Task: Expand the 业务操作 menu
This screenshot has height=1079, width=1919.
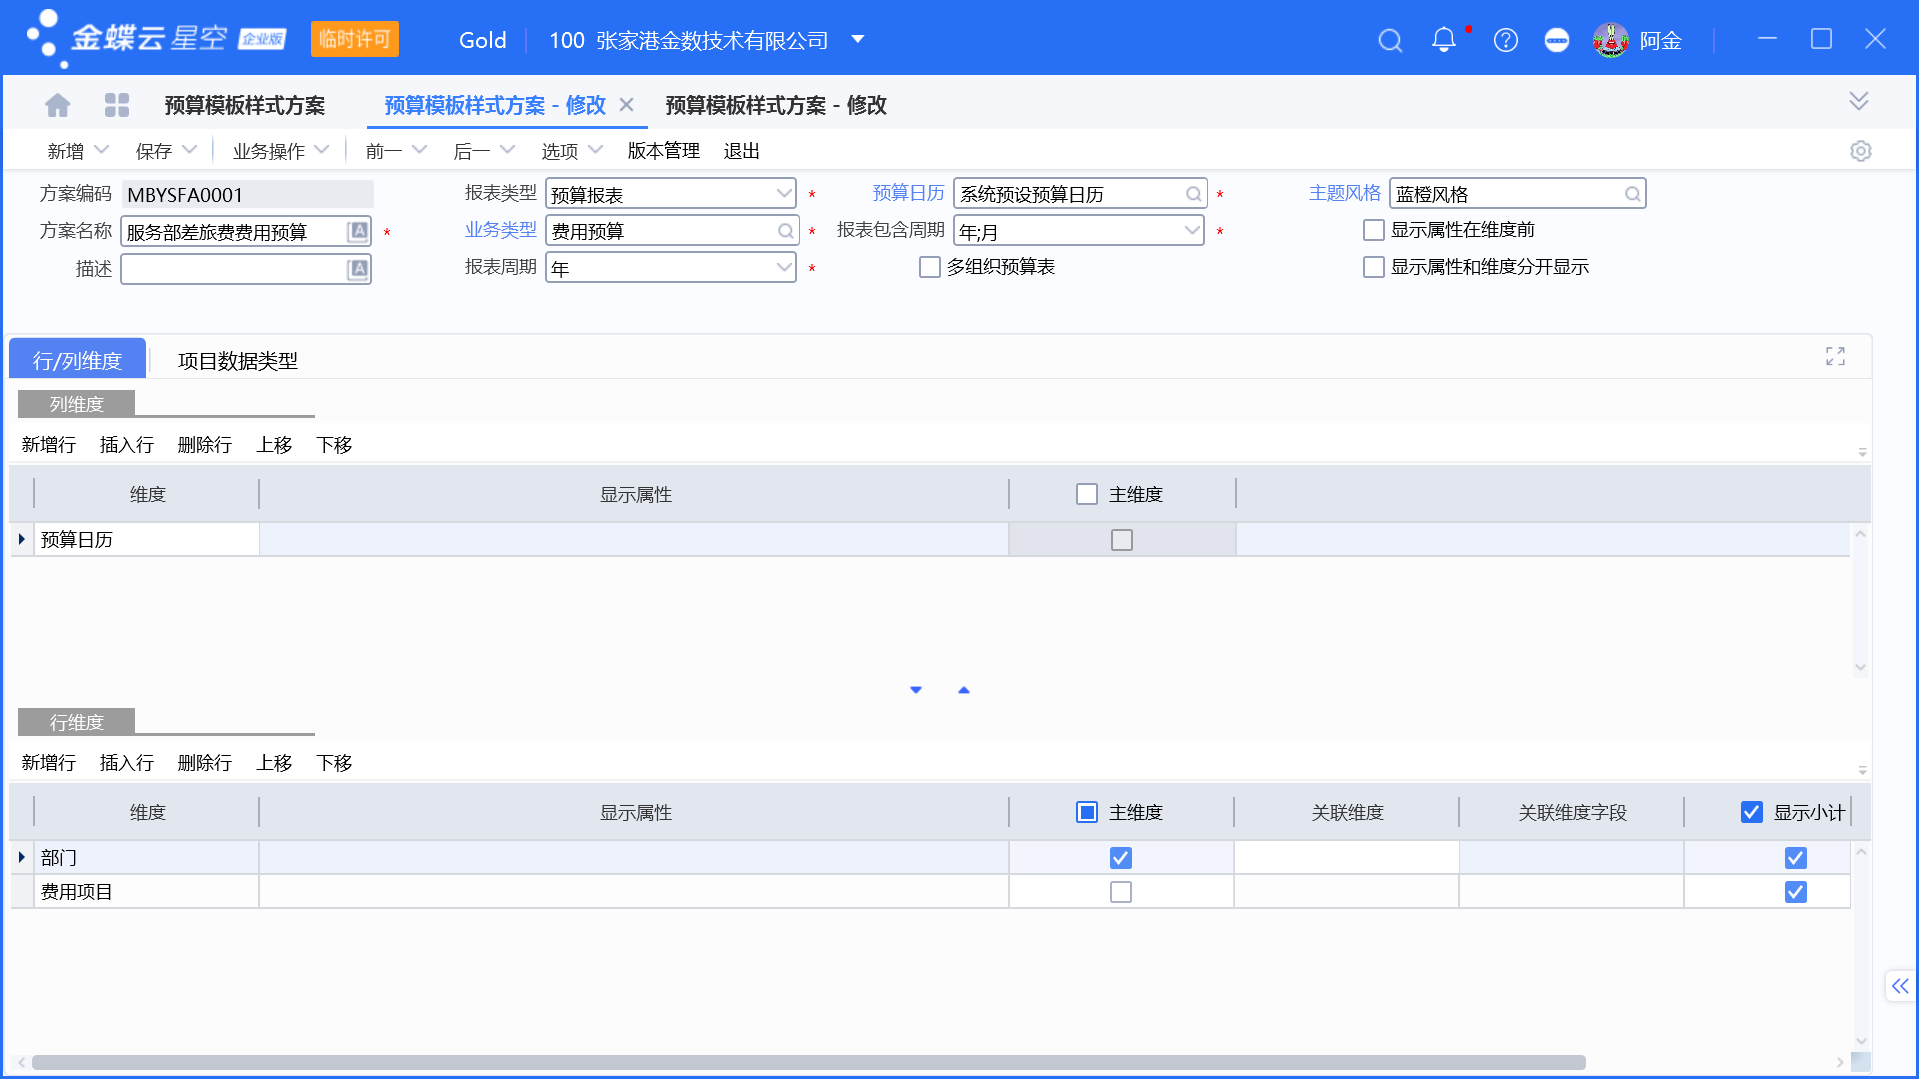Action: tap(321, 150)
